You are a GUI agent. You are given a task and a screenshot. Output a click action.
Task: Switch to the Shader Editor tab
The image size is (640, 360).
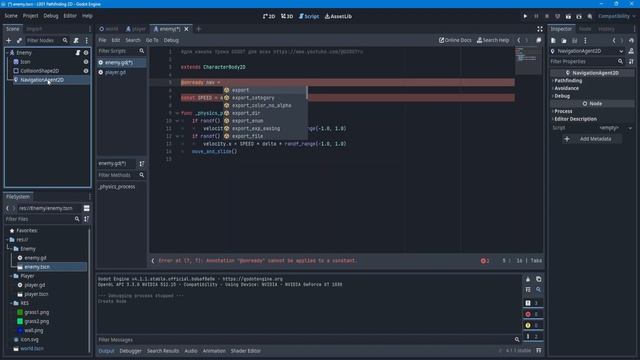245,351
